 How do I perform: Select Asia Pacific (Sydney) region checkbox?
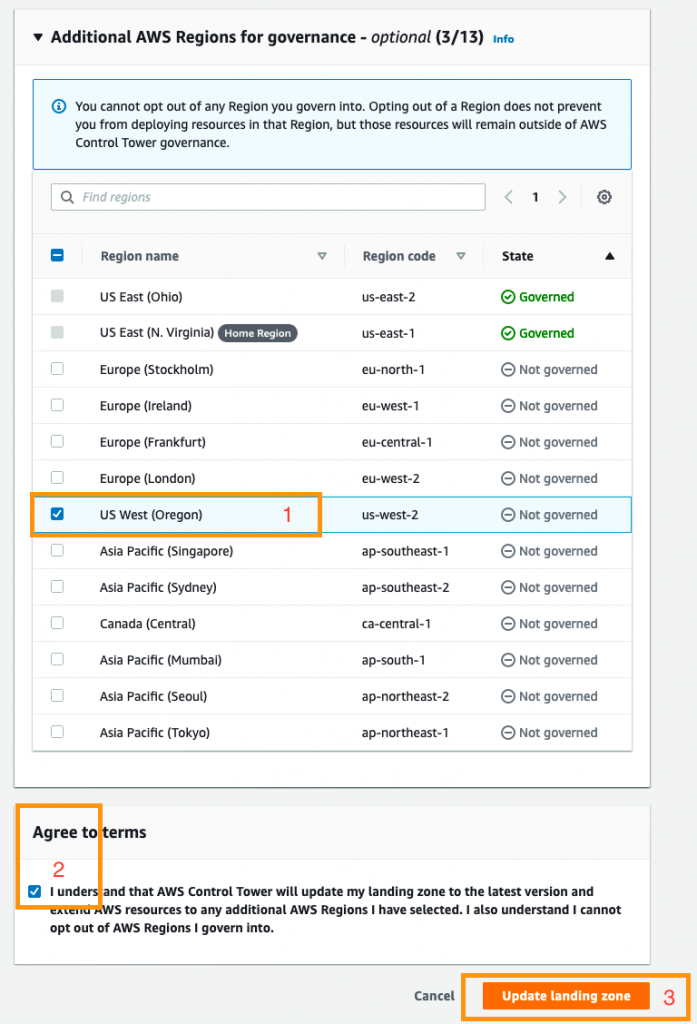(57, 586)
